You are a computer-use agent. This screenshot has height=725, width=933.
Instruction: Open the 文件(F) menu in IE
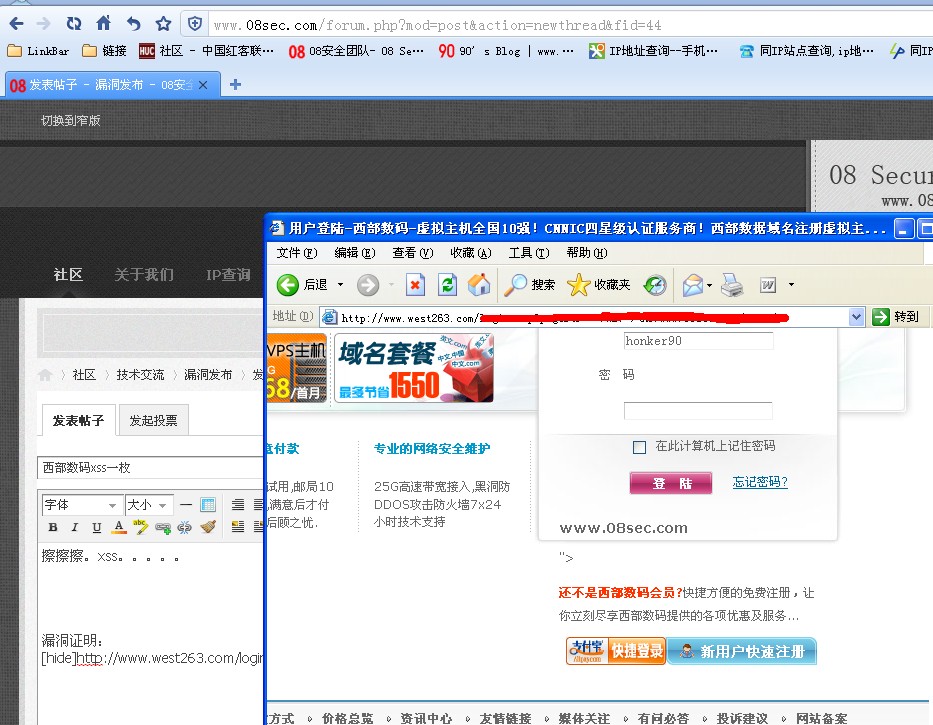[296, 253]
